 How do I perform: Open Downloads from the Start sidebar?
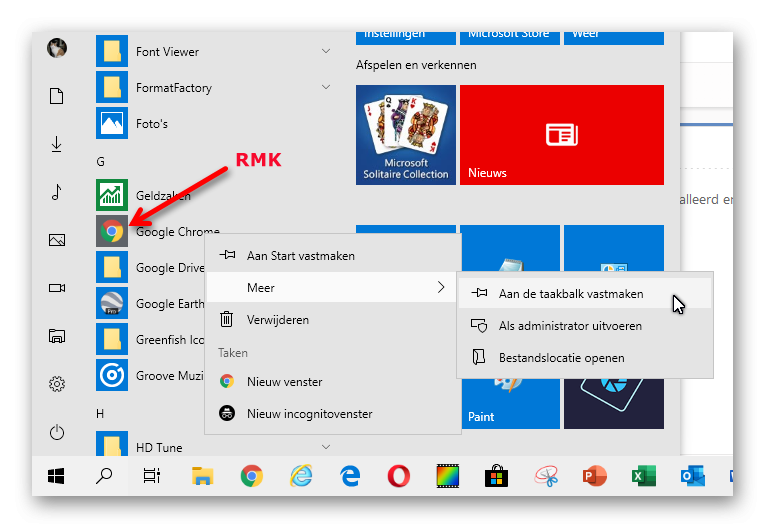(57, 144)
